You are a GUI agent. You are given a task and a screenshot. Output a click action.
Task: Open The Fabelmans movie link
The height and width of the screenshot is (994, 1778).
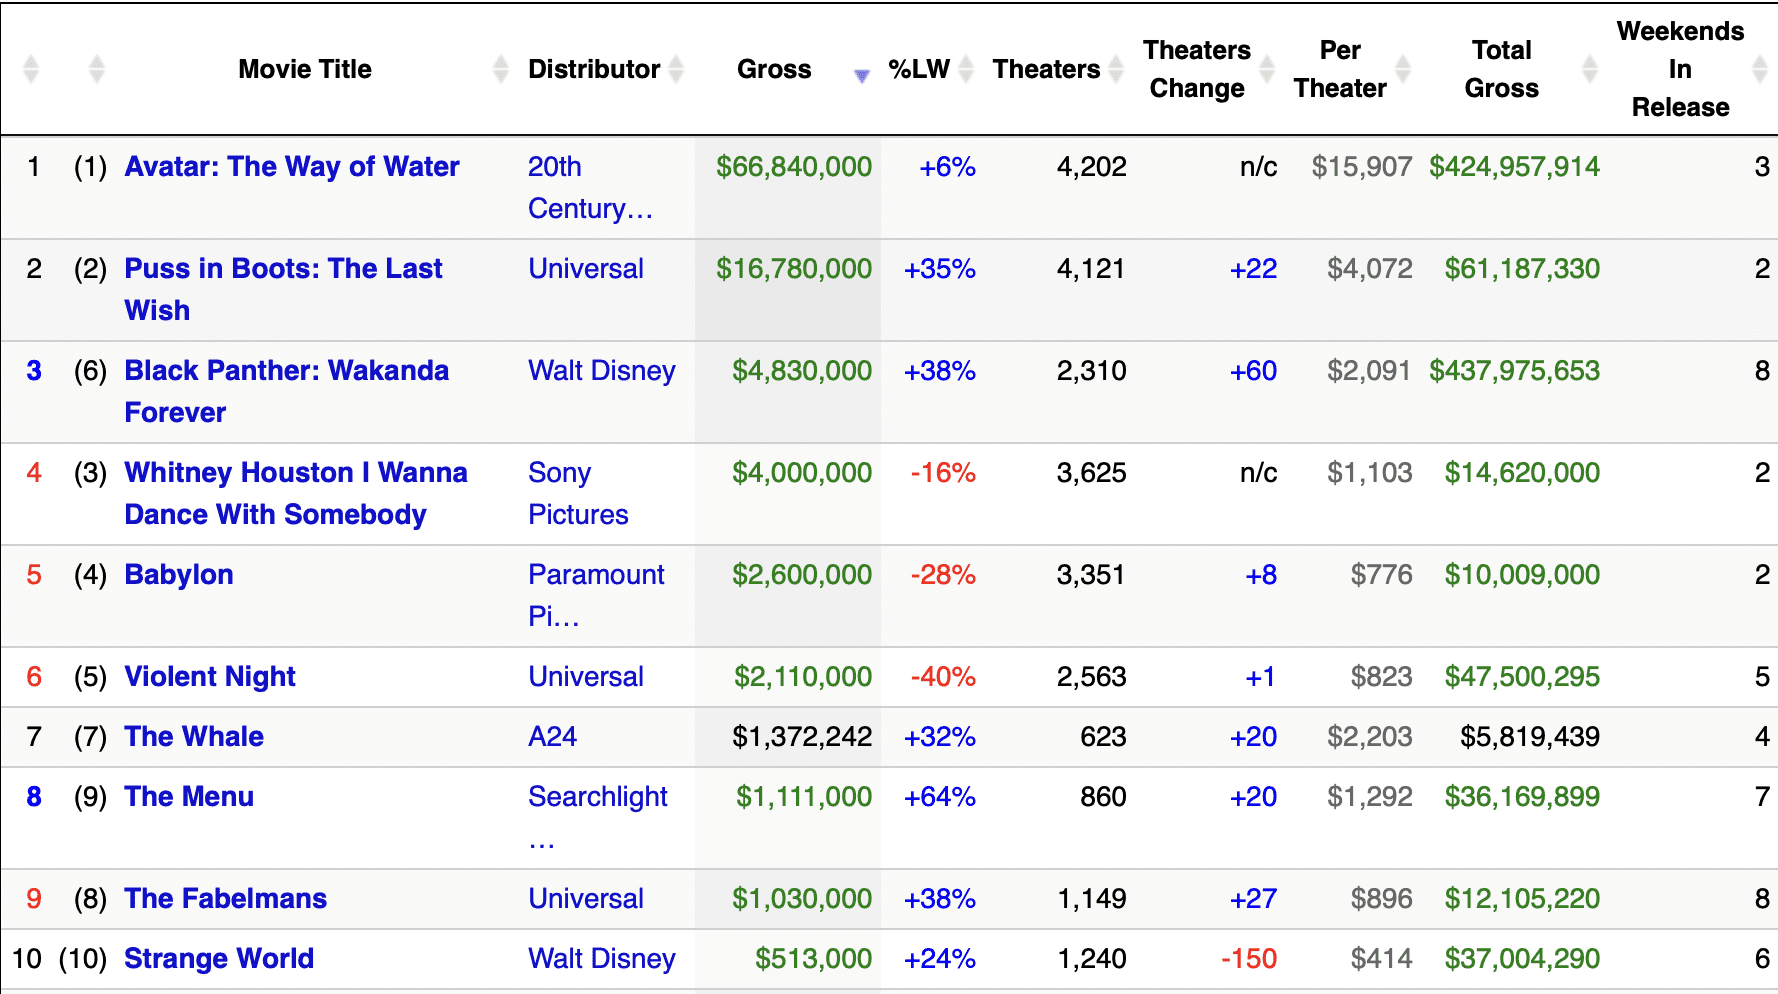tap(226, 898)
